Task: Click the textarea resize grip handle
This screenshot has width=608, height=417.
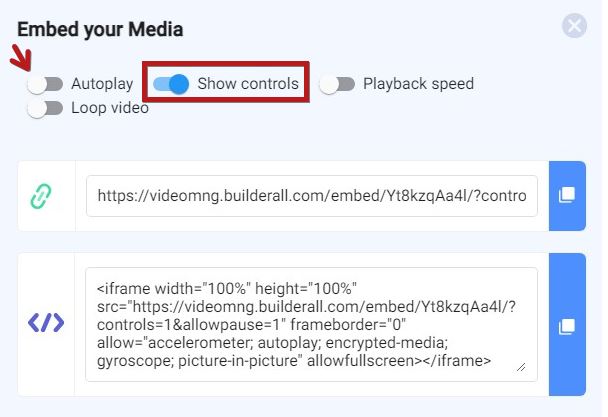Action: tap(521, 367)
